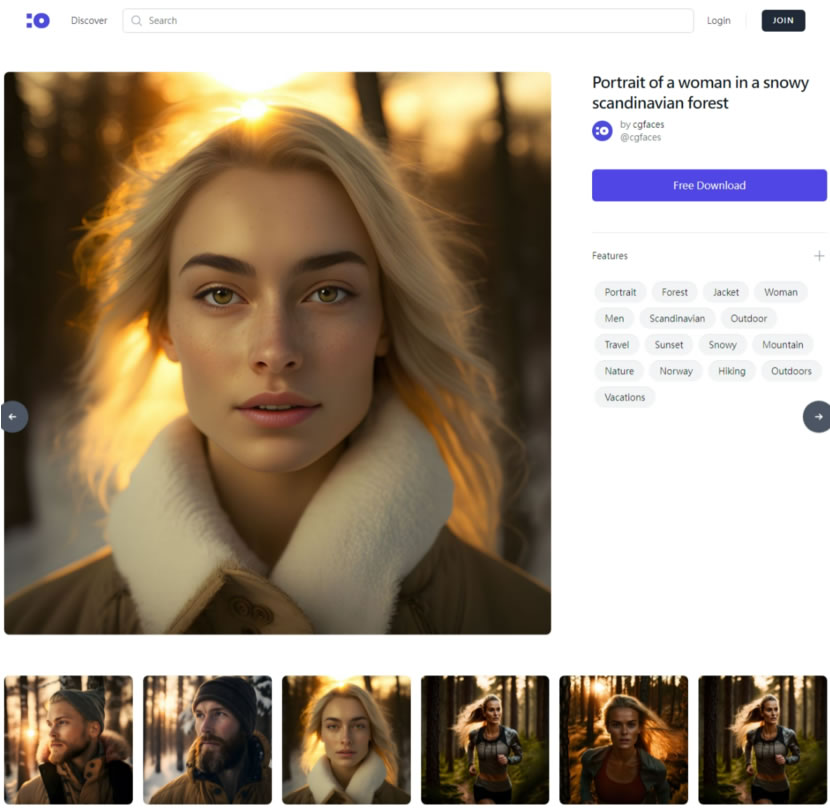Open thumbnail of bearded man in dark beanie
Screen dimensions: 830x812
click(208, 739)
